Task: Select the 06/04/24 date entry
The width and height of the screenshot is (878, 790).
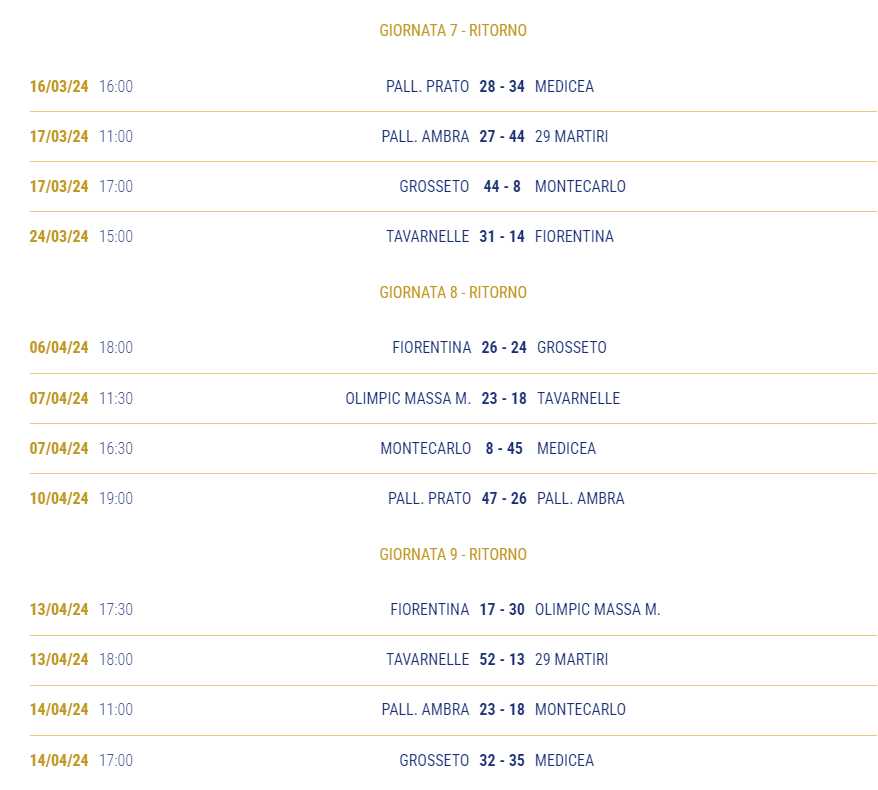Action: point(59,347)
